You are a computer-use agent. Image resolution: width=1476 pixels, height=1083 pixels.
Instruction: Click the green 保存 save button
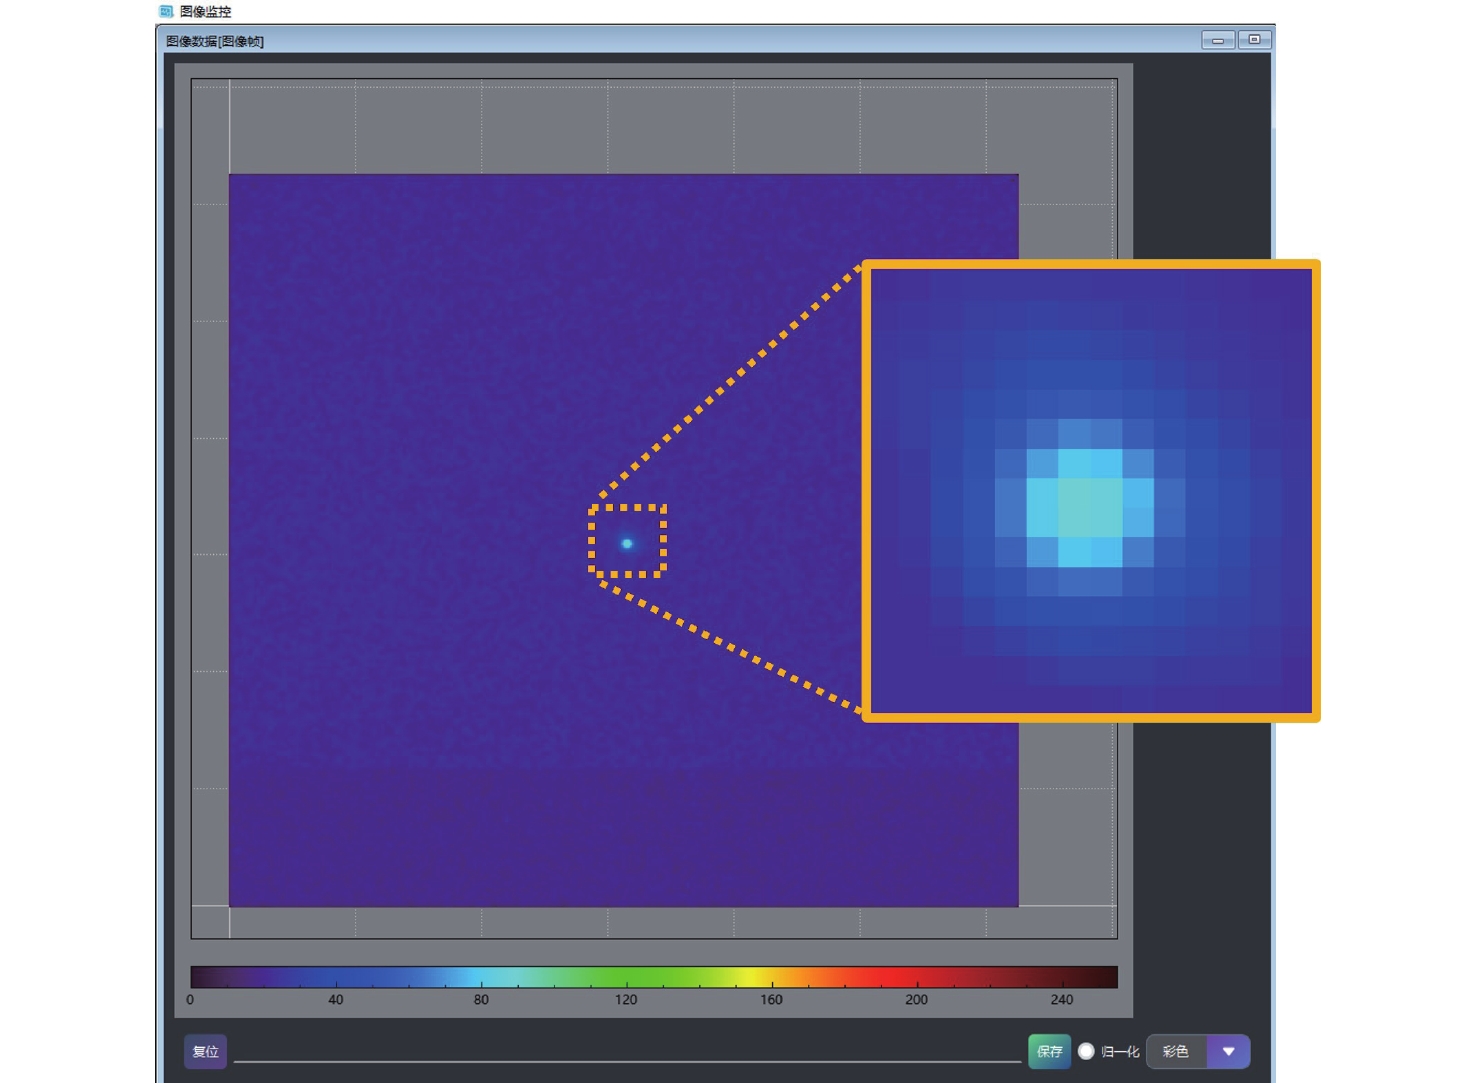pos(1049,1051)
